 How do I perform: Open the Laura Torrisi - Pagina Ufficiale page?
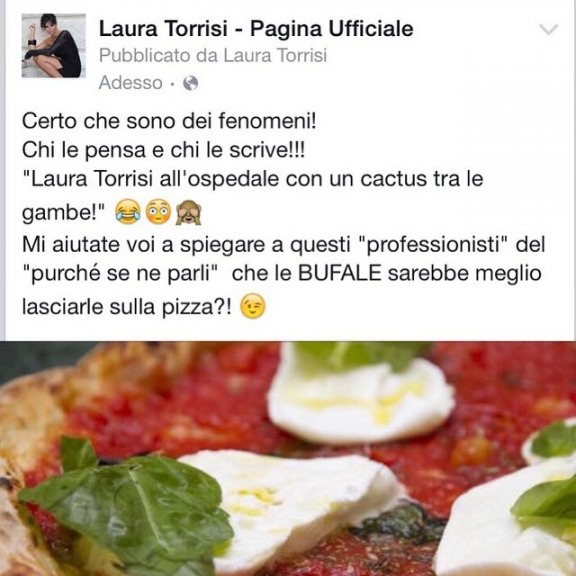point(256,29)
